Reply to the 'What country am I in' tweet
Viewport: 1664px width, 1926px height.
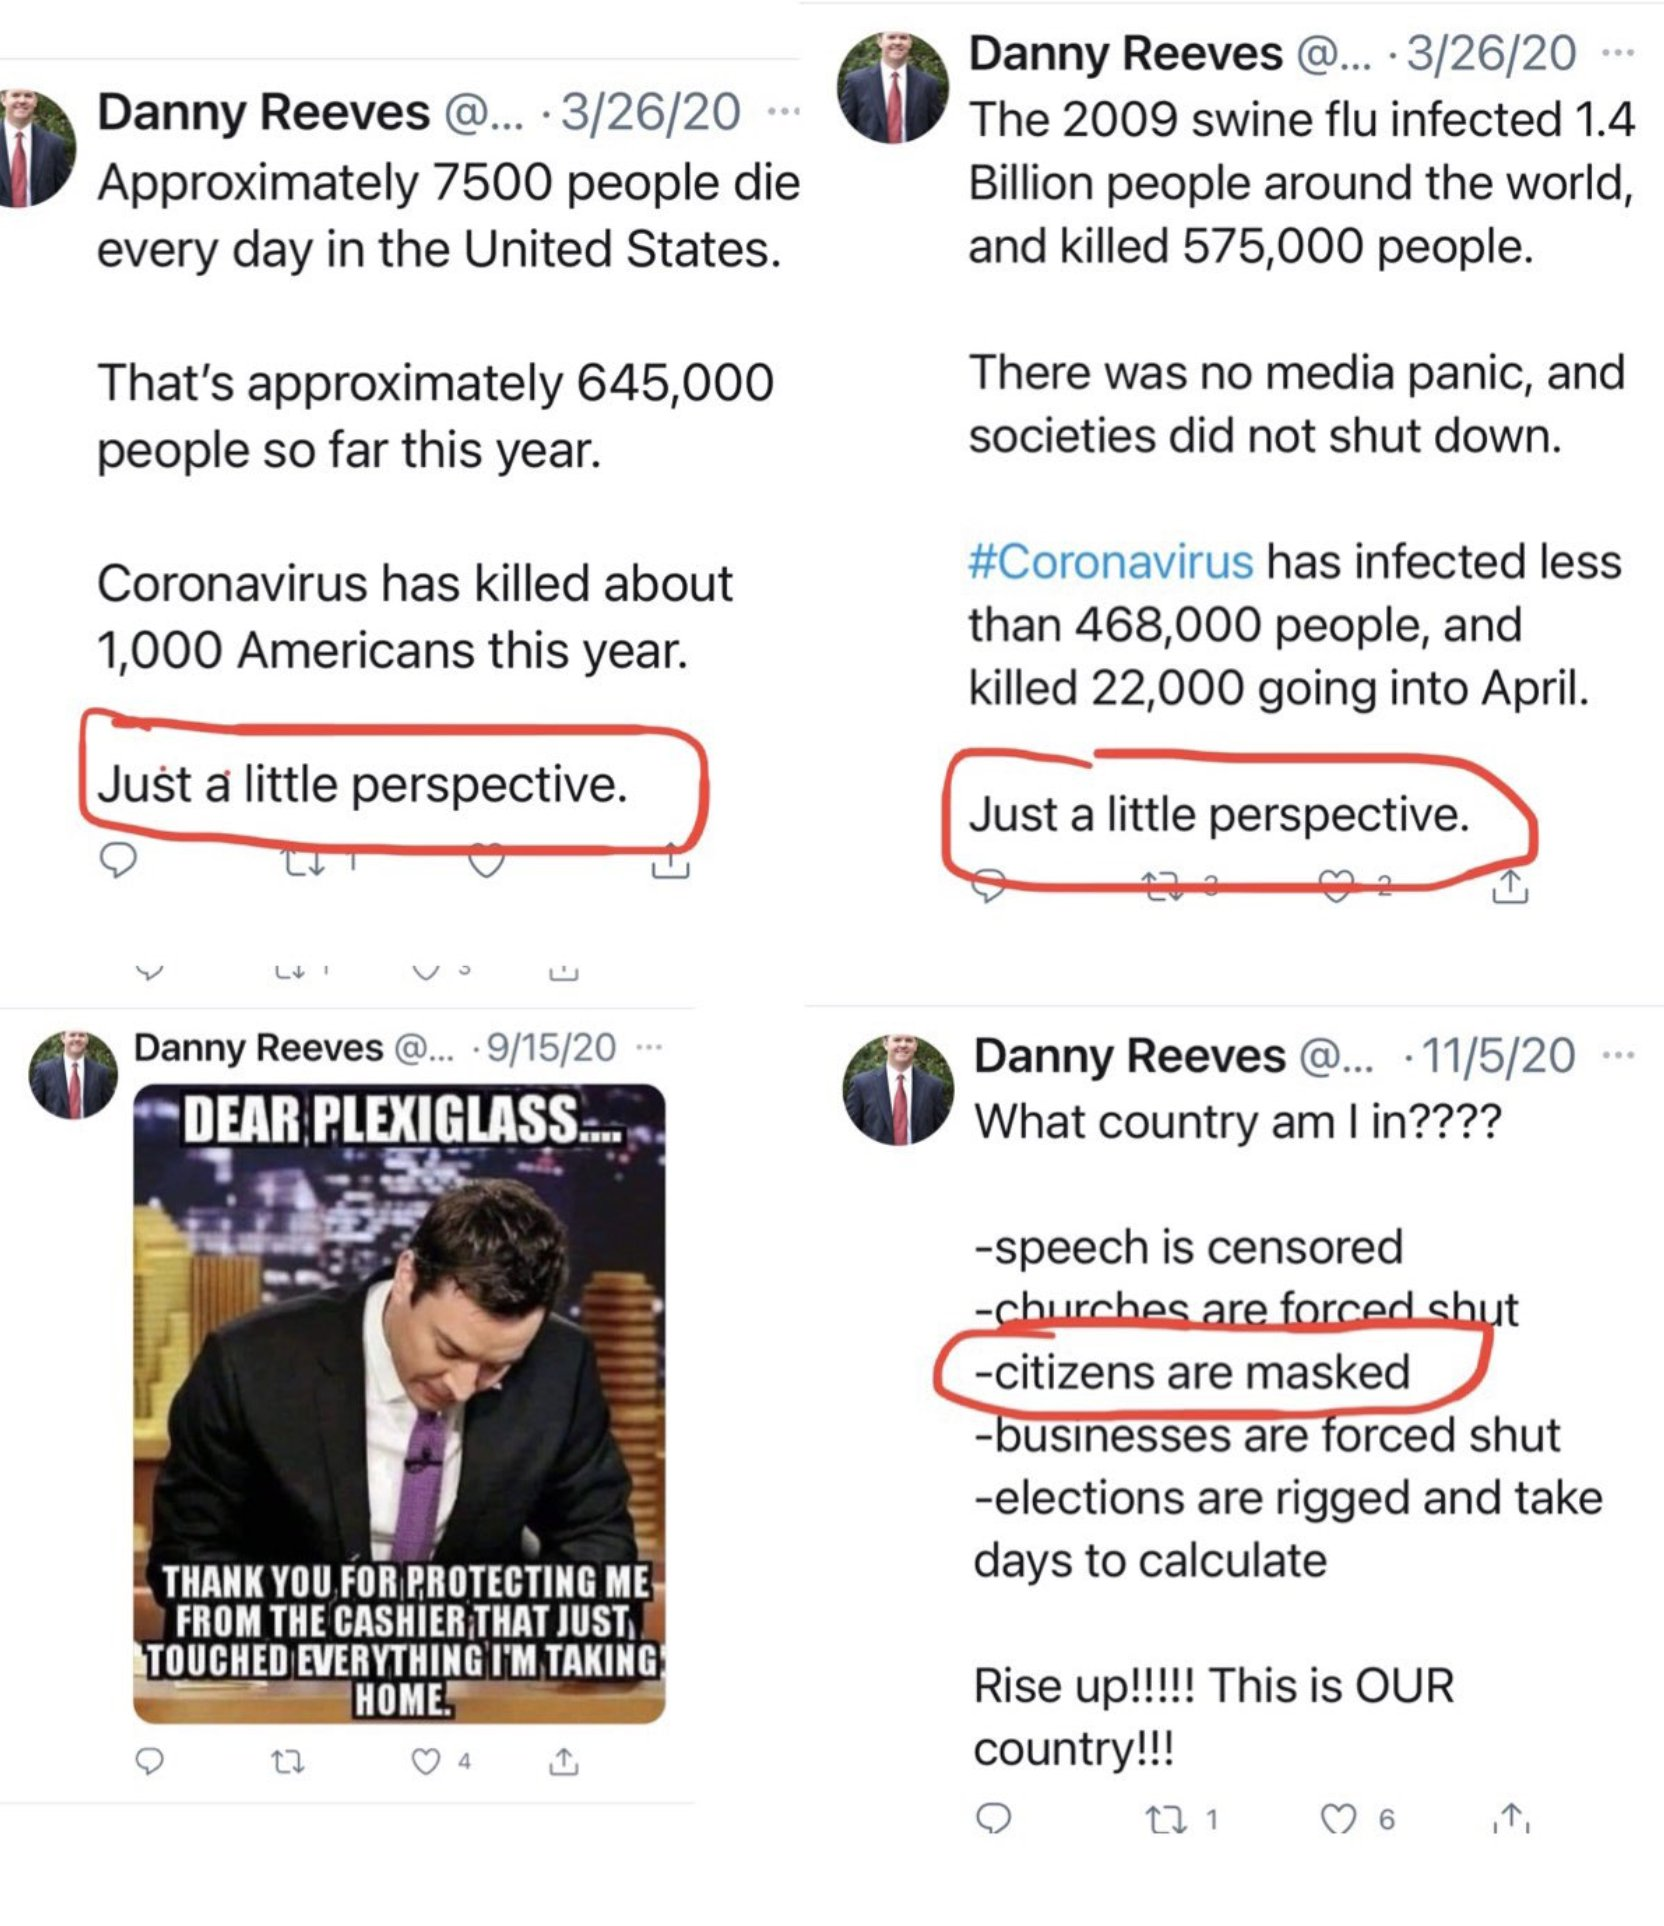point(993,1819)
